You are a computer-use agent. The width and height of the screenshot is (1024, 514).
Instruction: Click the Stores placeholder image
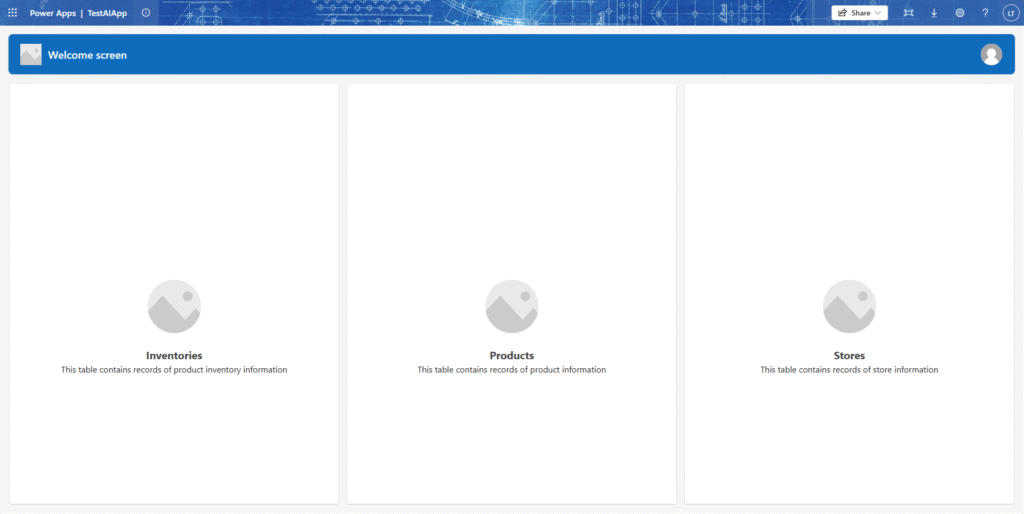coord(849,306)
